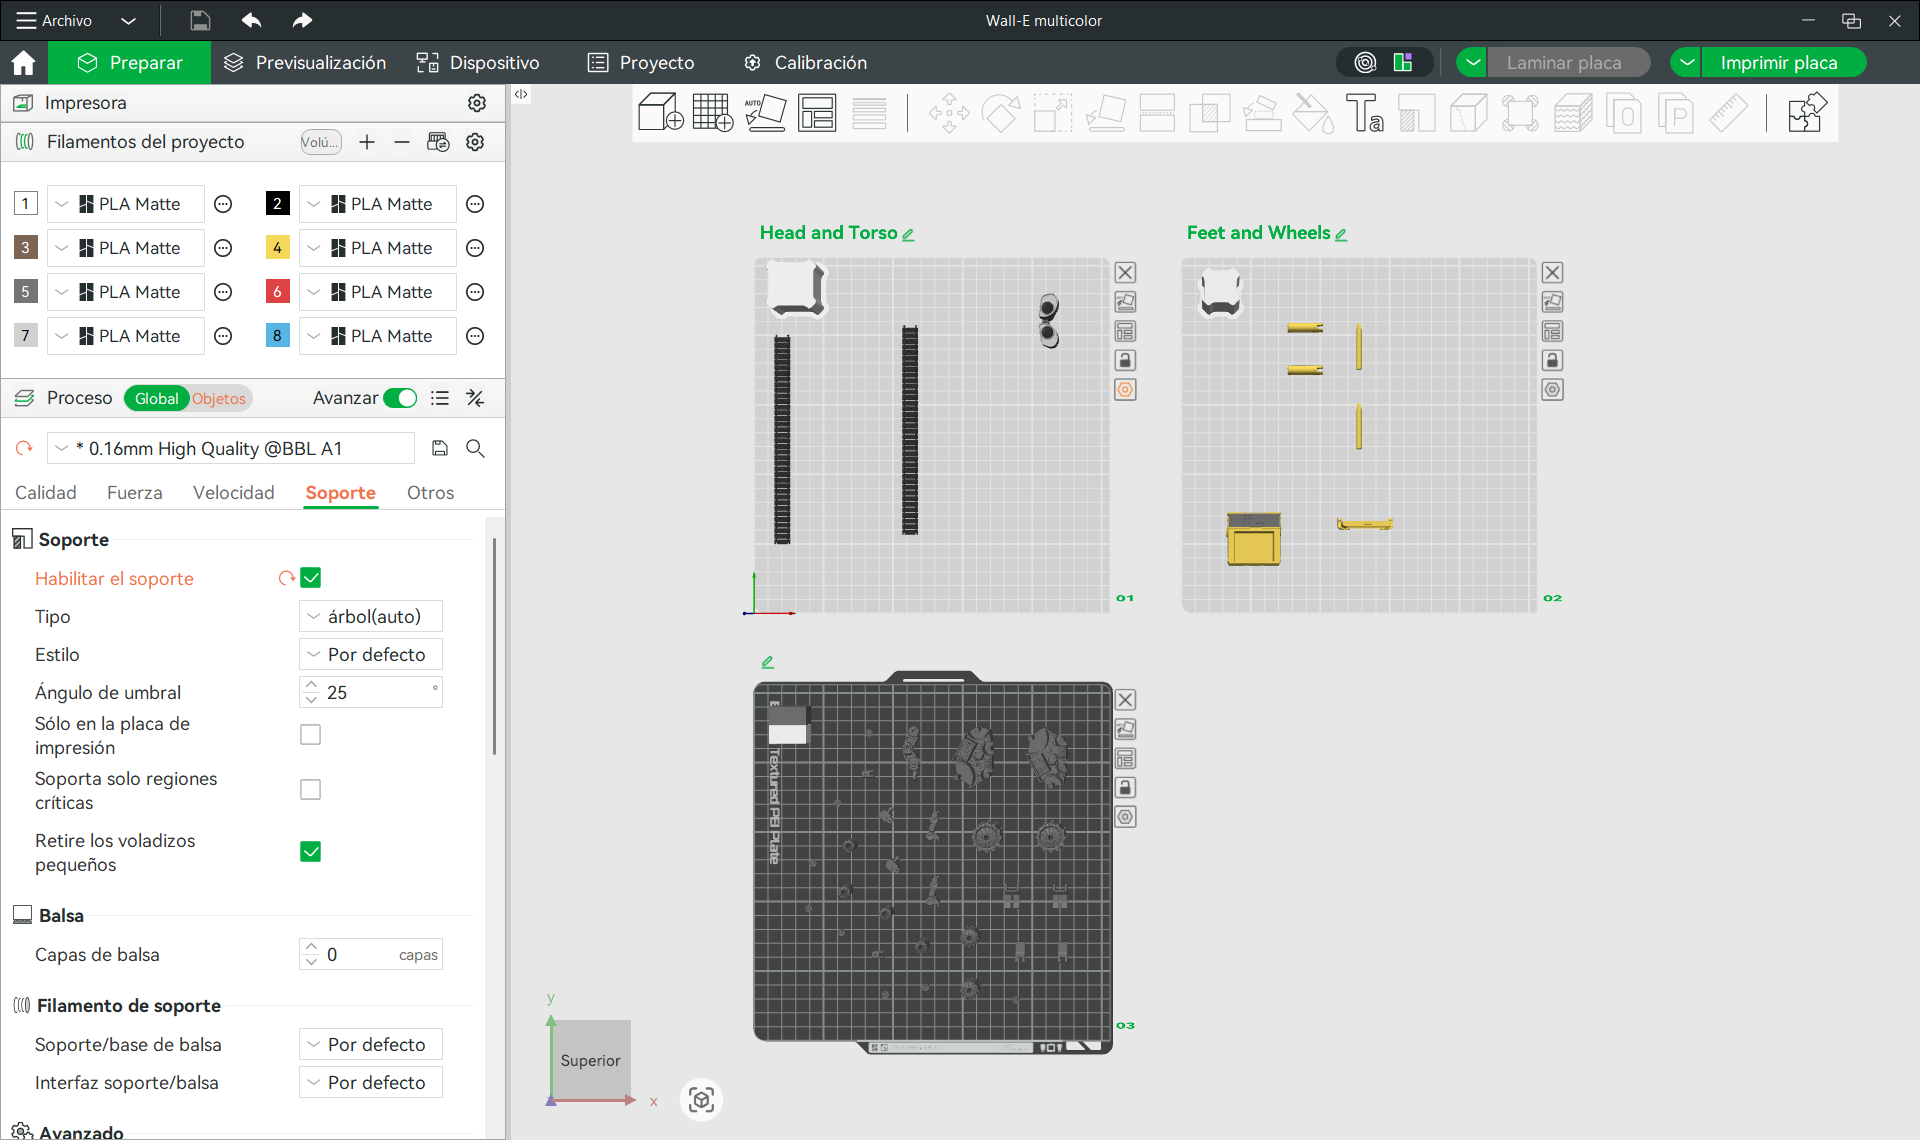Add a new filament with plus
Viewport: 1920px width, 1140px height.
pyautogui.click(x=367, y=142)
